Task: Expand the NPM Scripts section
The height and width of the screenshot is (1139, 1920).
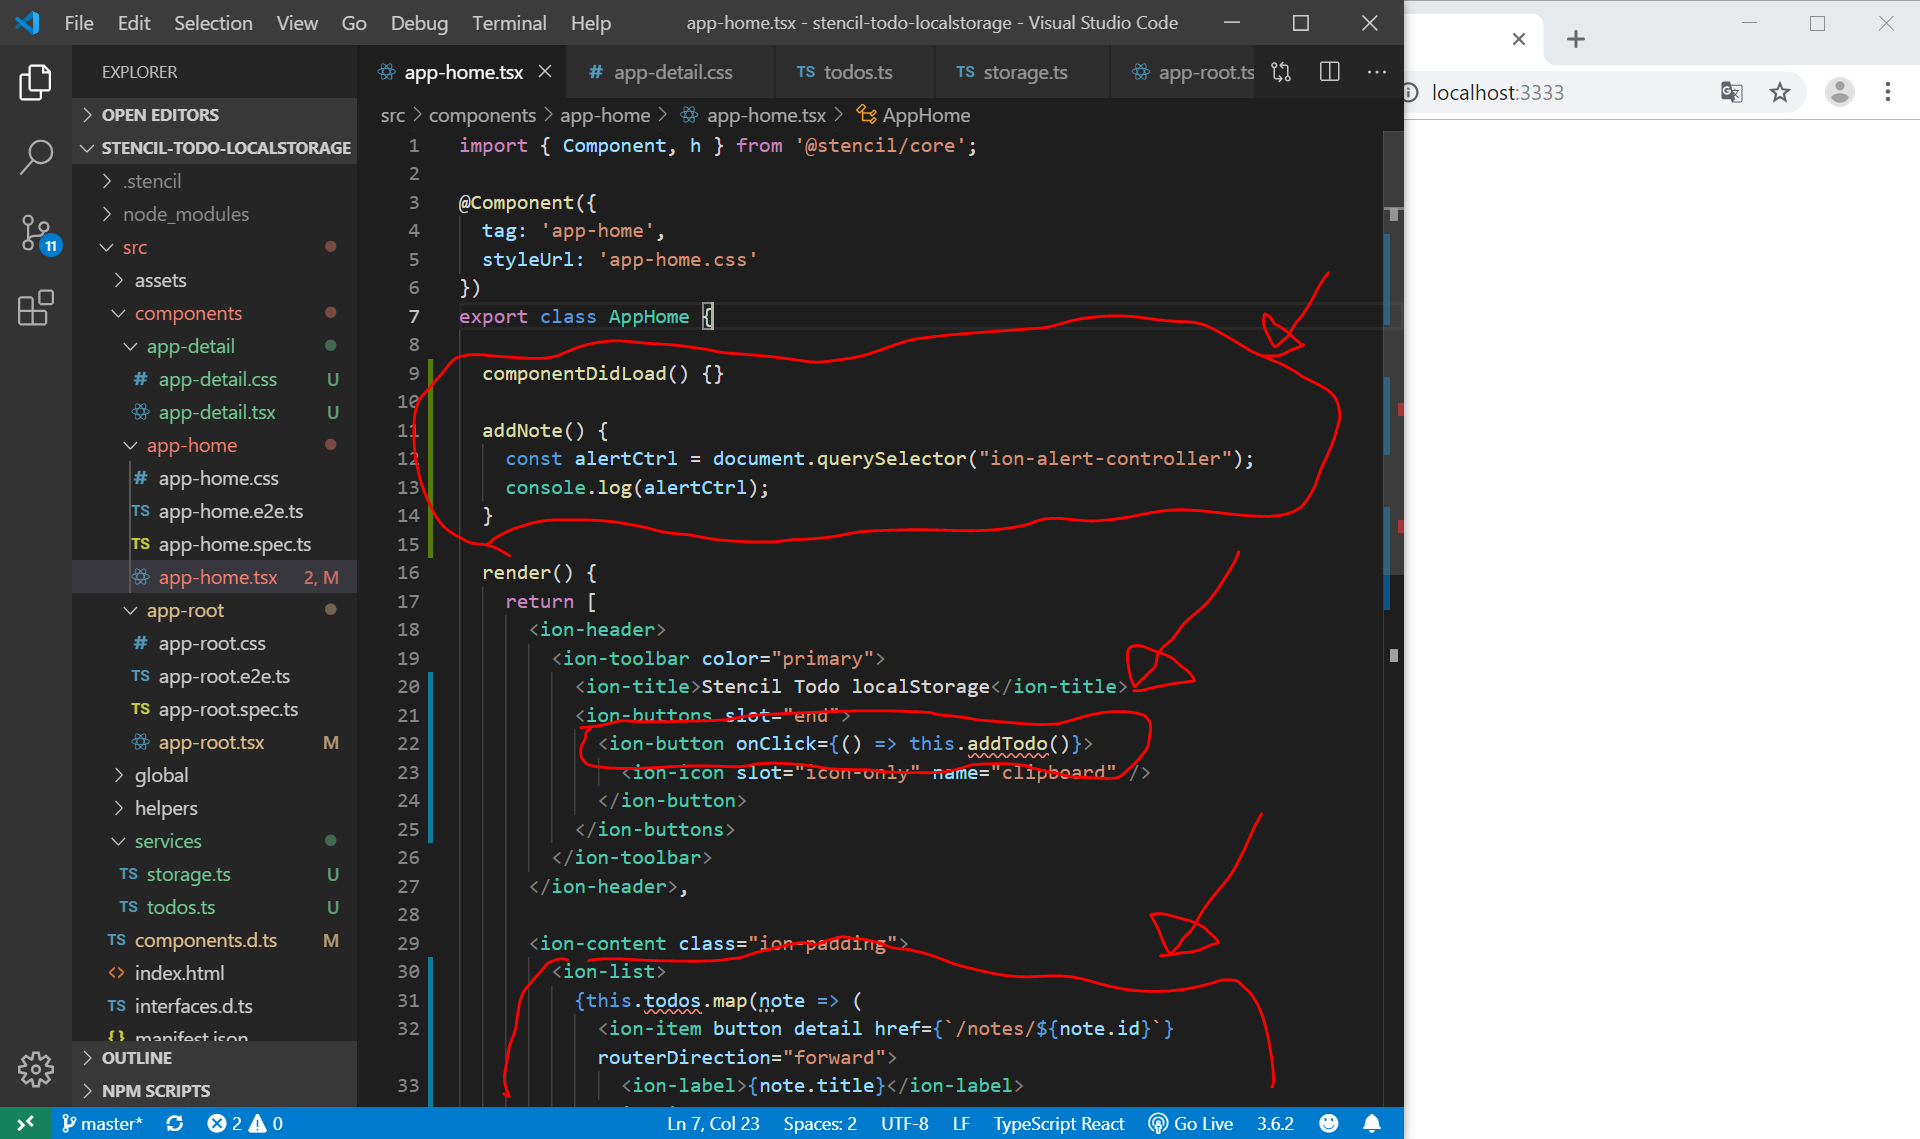Action: (214, 1091)
